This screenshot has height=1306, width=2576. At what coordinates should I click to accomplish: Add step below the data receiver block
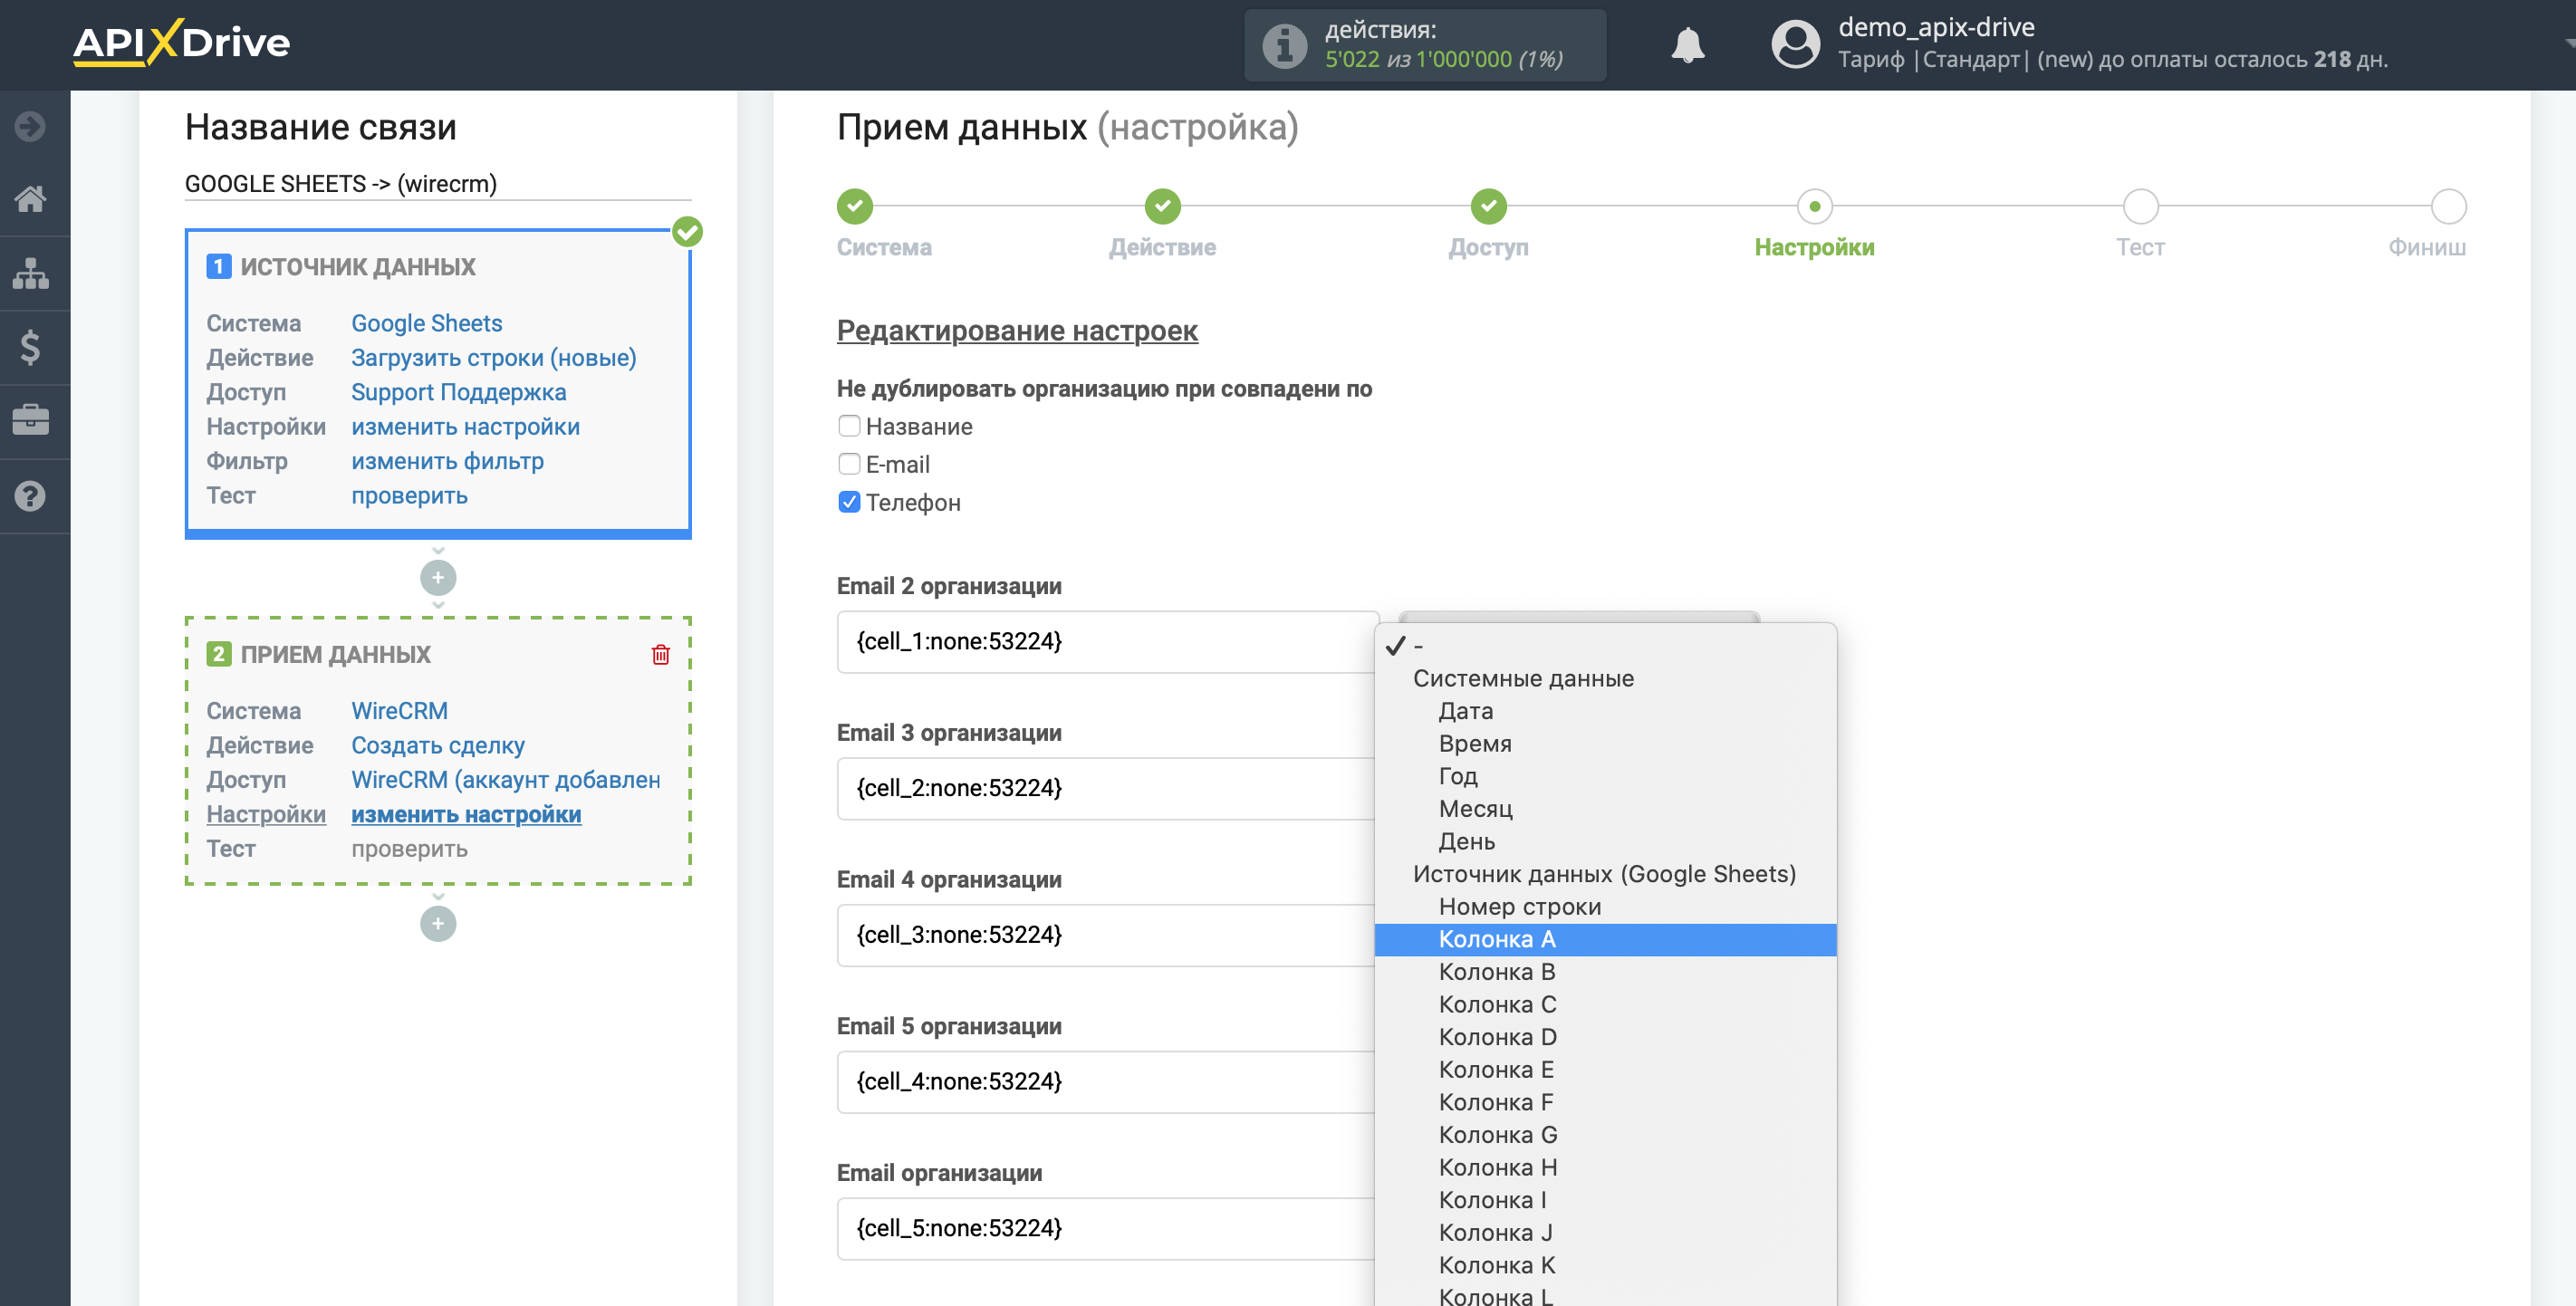438,923
